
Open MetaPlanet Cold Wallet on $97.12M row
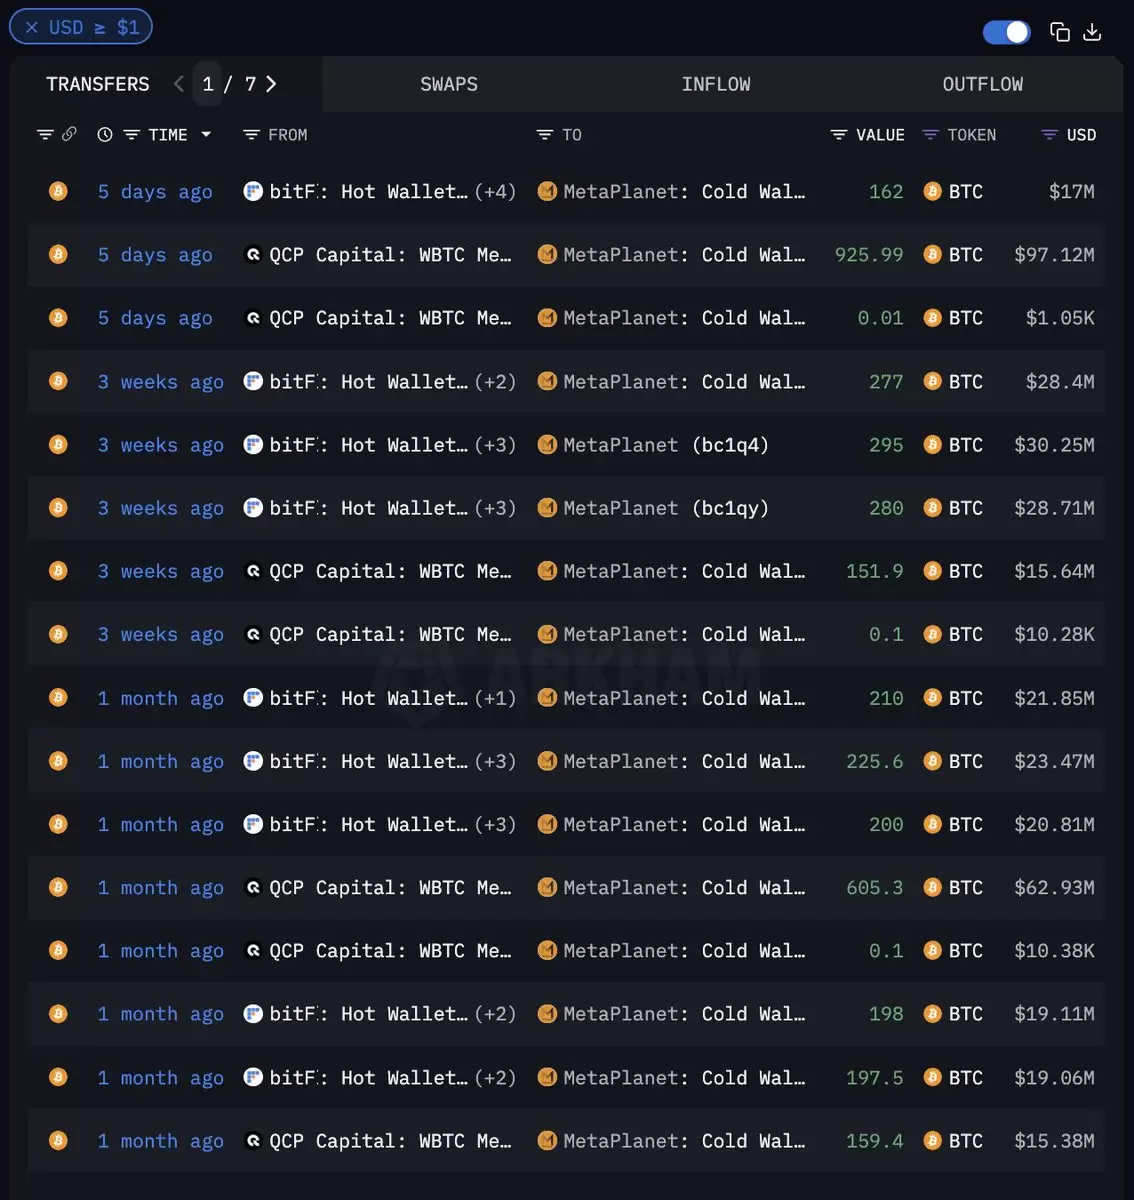pyautogui.click(x=684, y=255)
